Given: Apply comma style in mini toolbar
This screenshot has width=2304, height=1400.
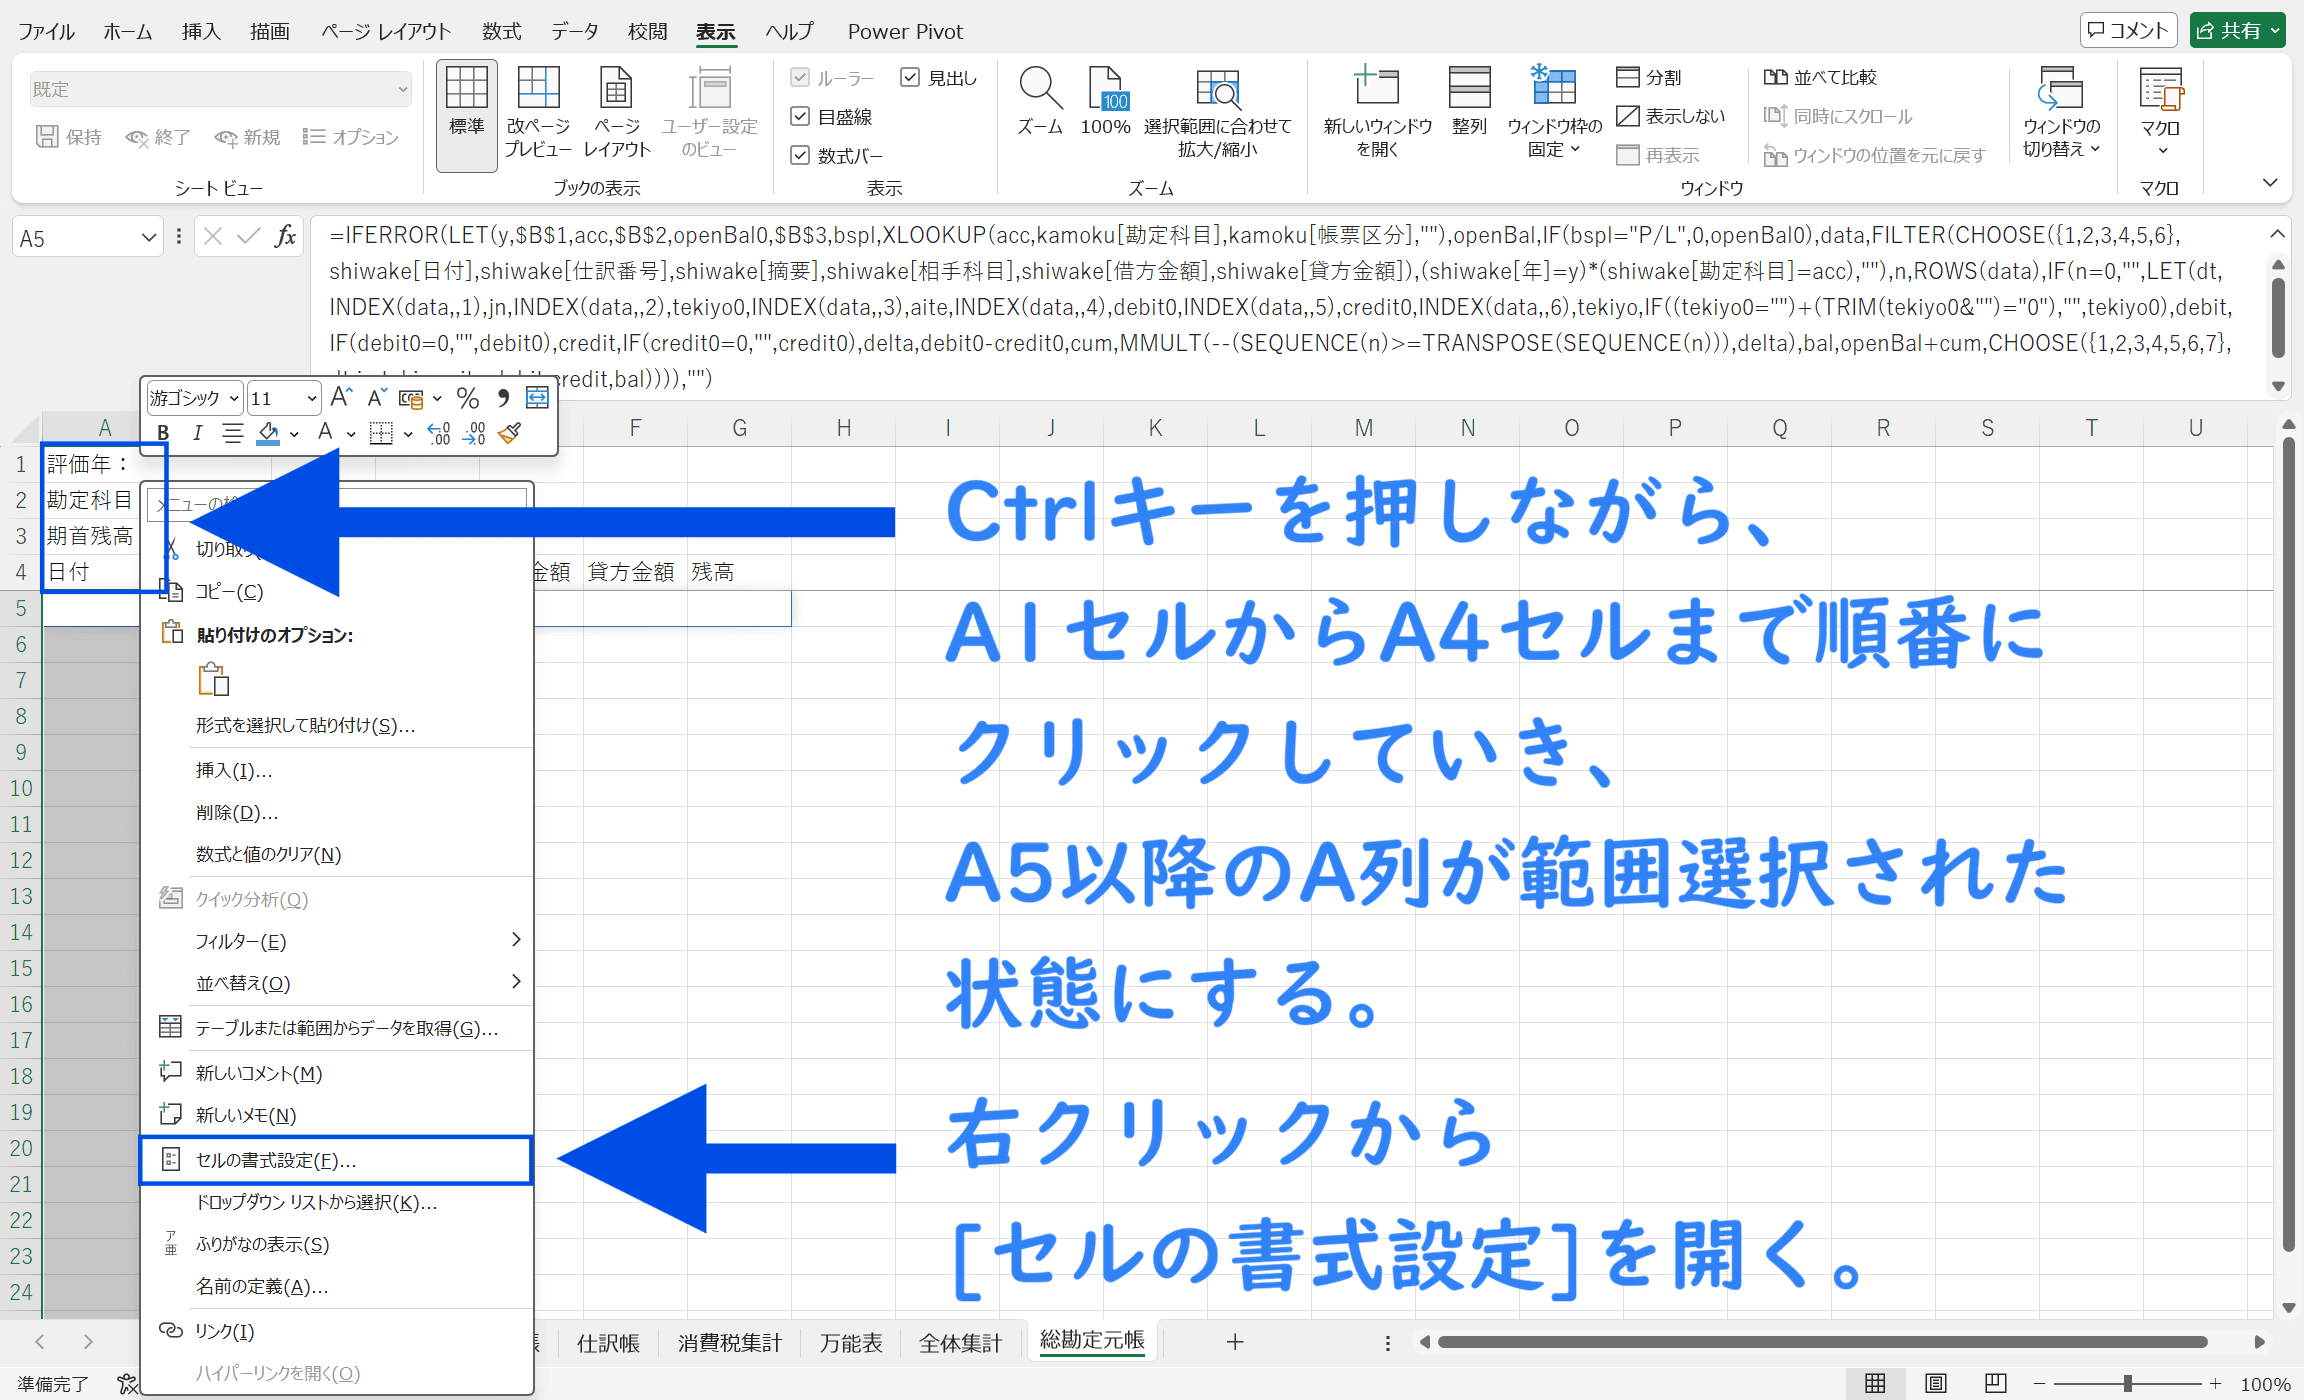Looking at the screenshot, I should [503, 398].
